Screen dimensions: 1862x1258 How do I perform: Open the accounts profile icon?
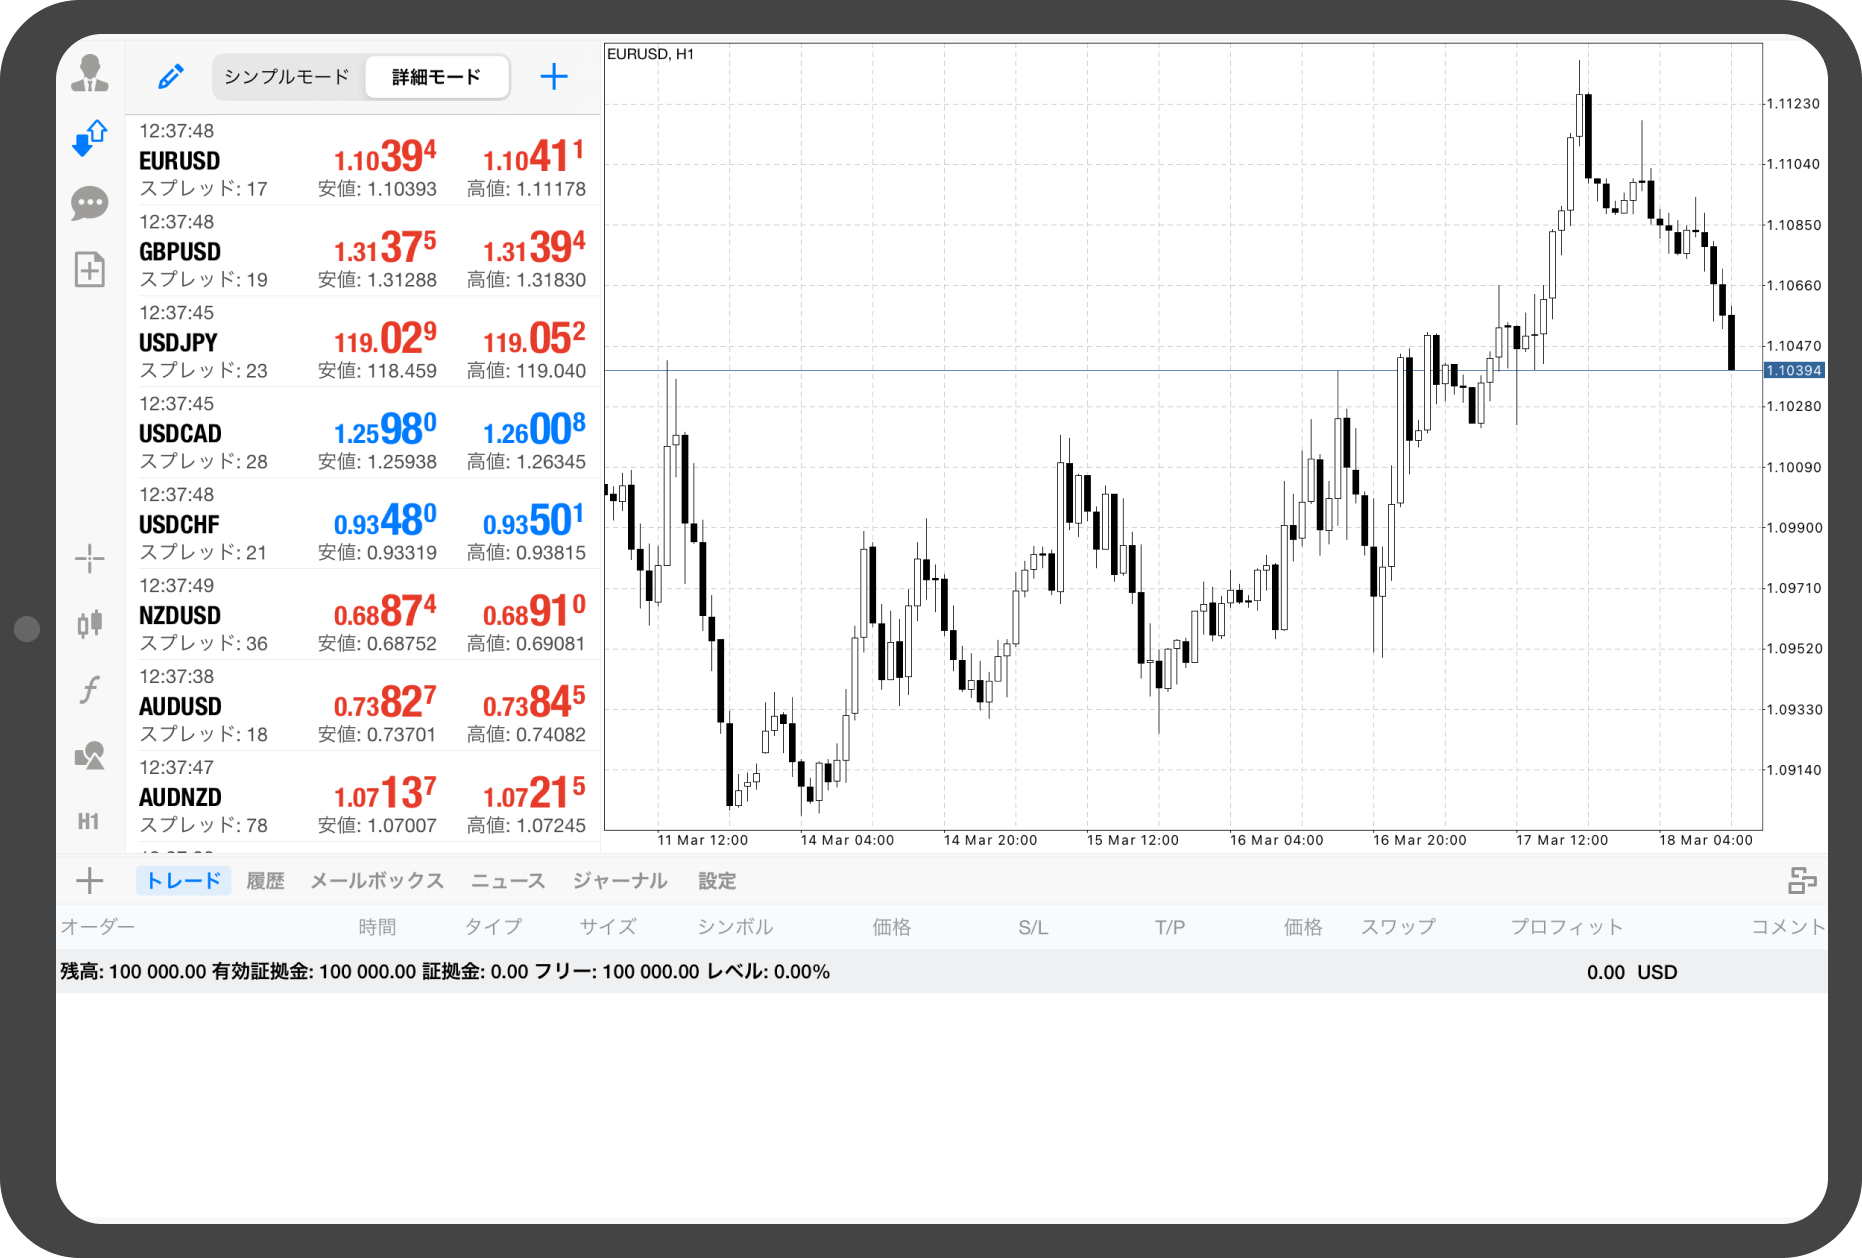click(90, 74)
